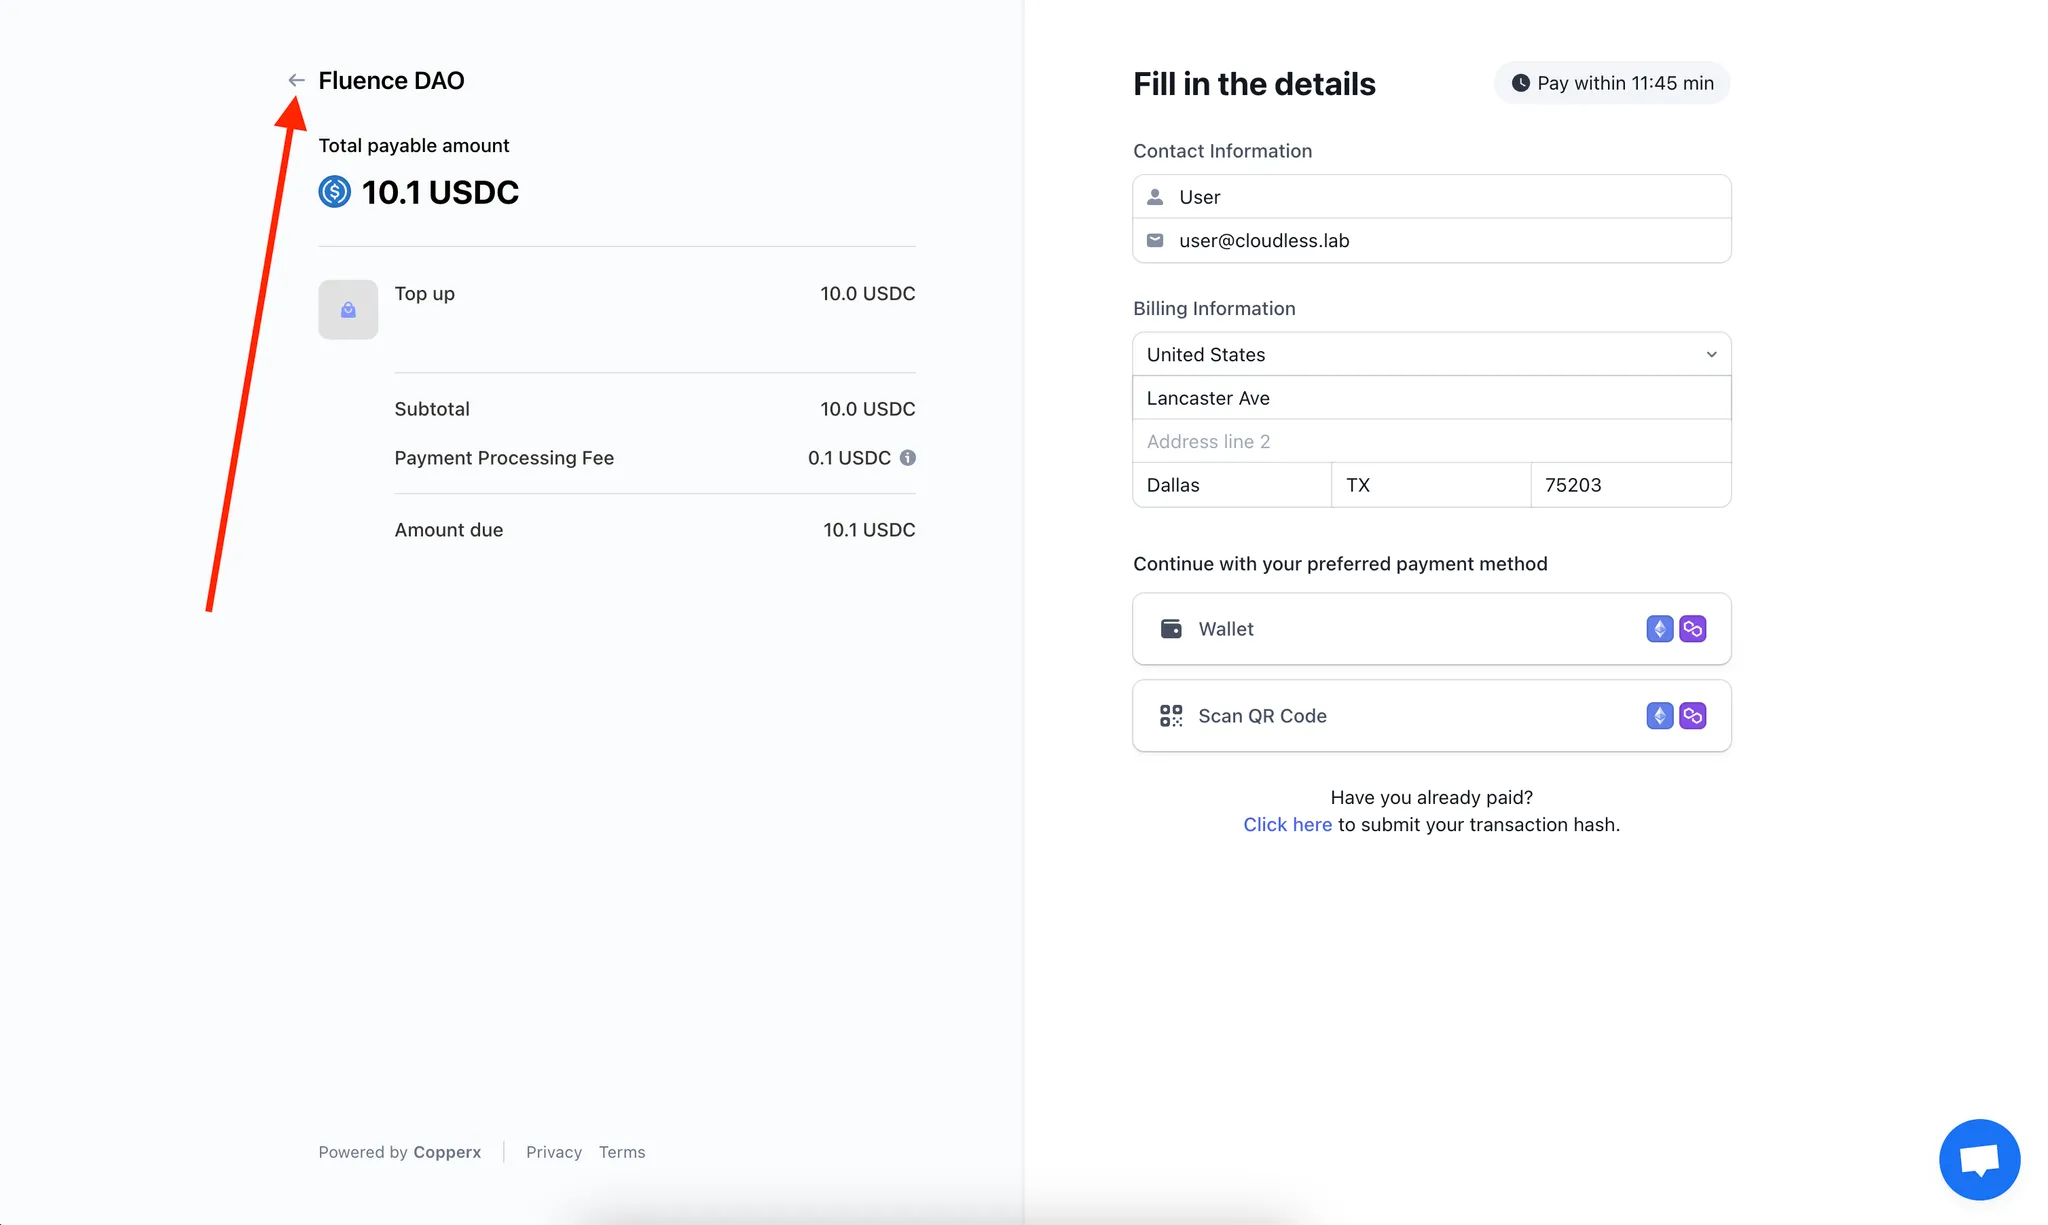Click the QR code icon

coord(1171,716)
